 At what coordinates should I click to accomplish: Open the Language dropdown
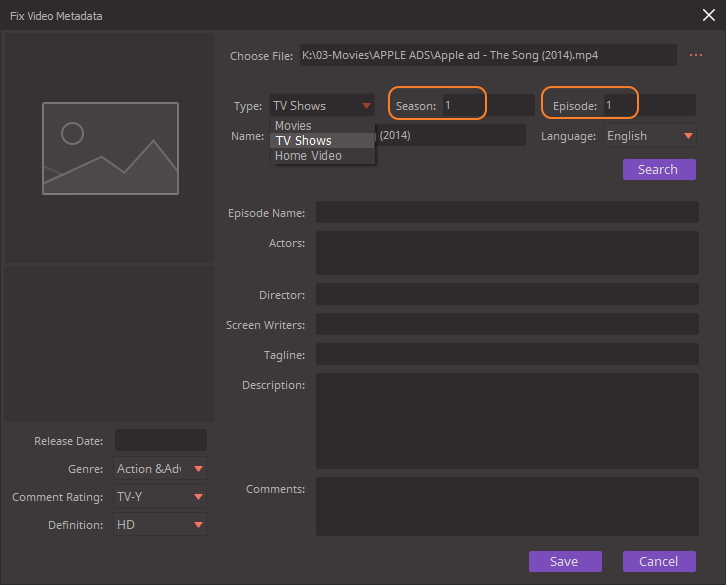[650, 136]
